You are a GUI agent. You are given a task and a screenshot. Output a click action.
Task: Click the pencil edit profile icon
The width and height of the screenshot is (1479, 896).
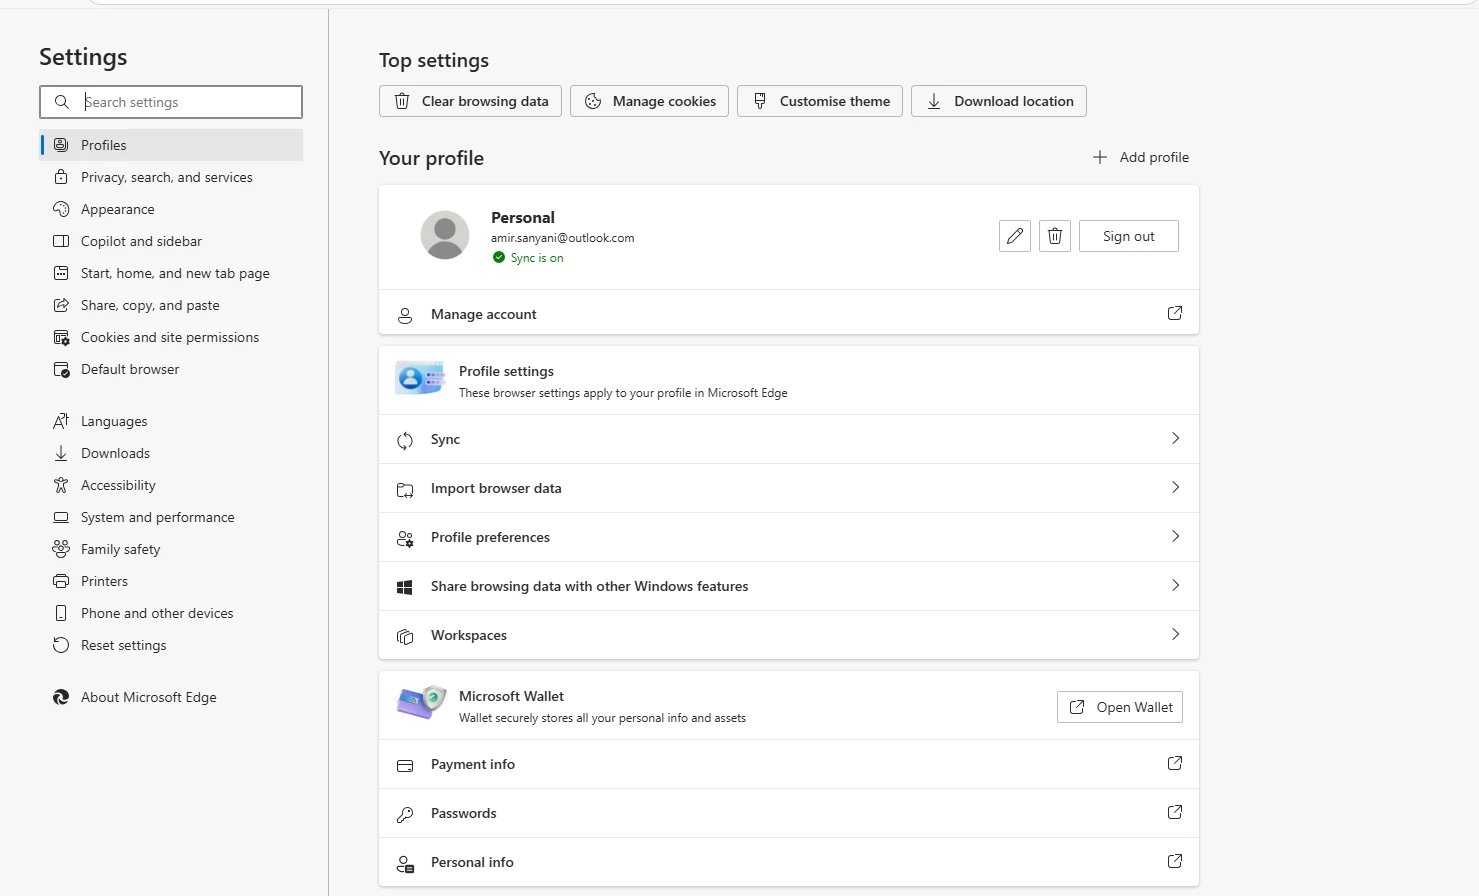[x=1014, y=236]
